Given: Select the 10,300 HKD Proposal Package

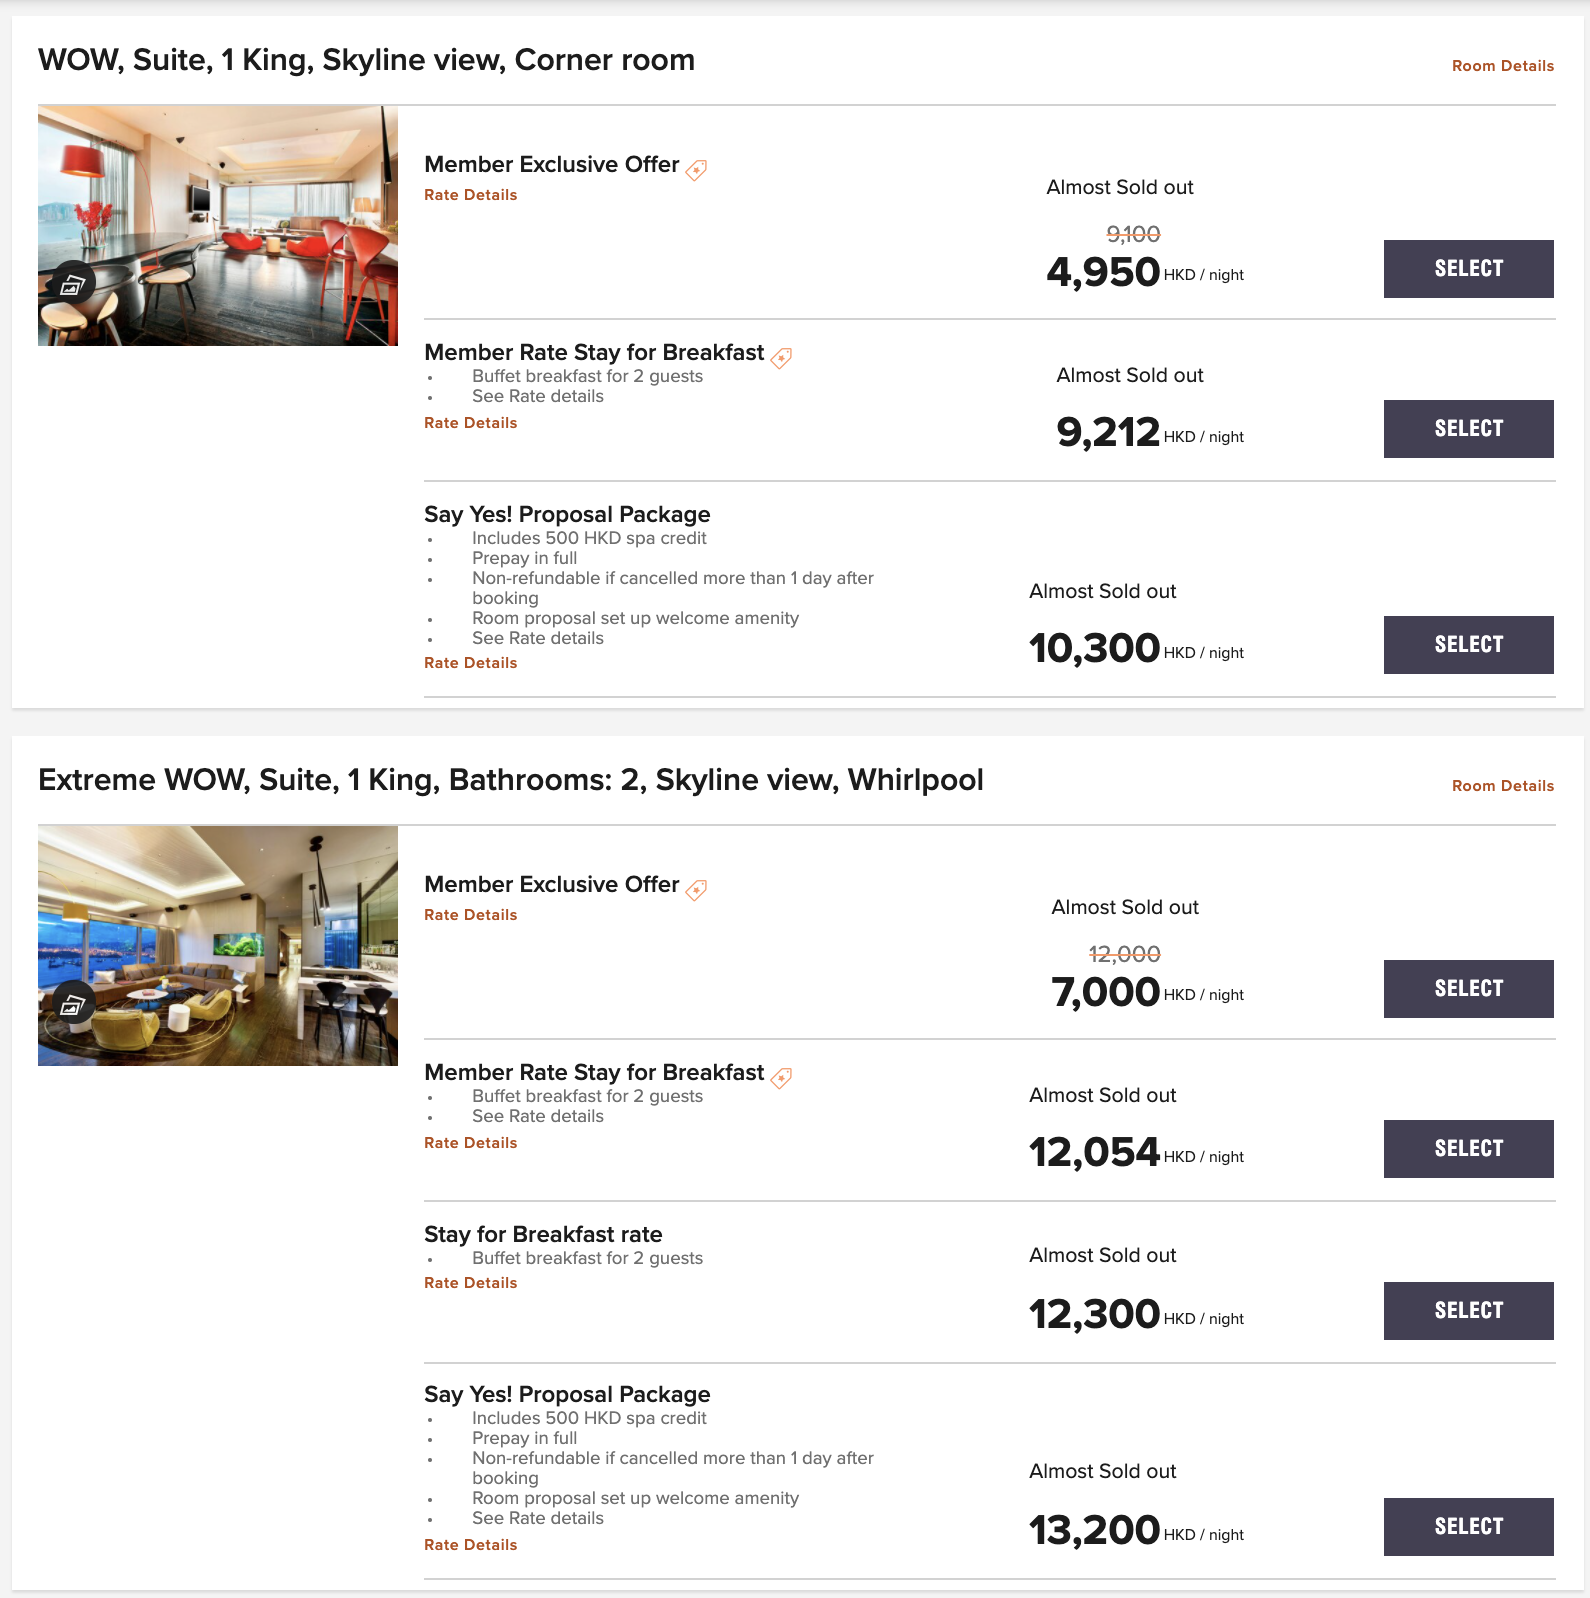Looking at the screenshot, I should [x=1468, y=645].
